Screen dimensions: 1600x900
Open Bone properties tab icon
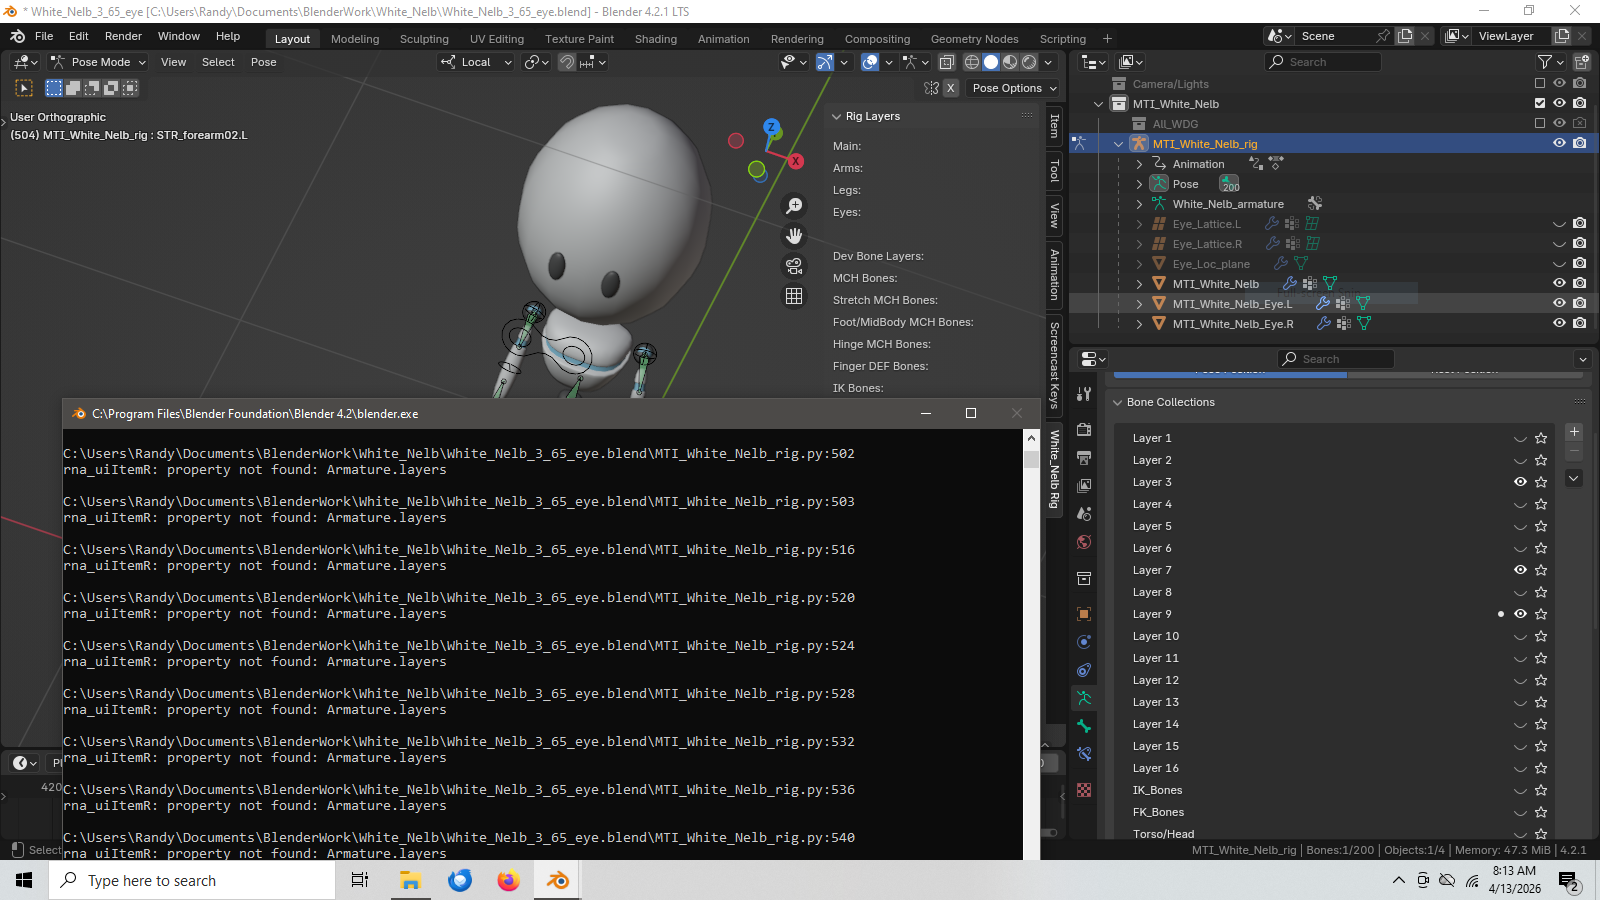click(1084, 726)
